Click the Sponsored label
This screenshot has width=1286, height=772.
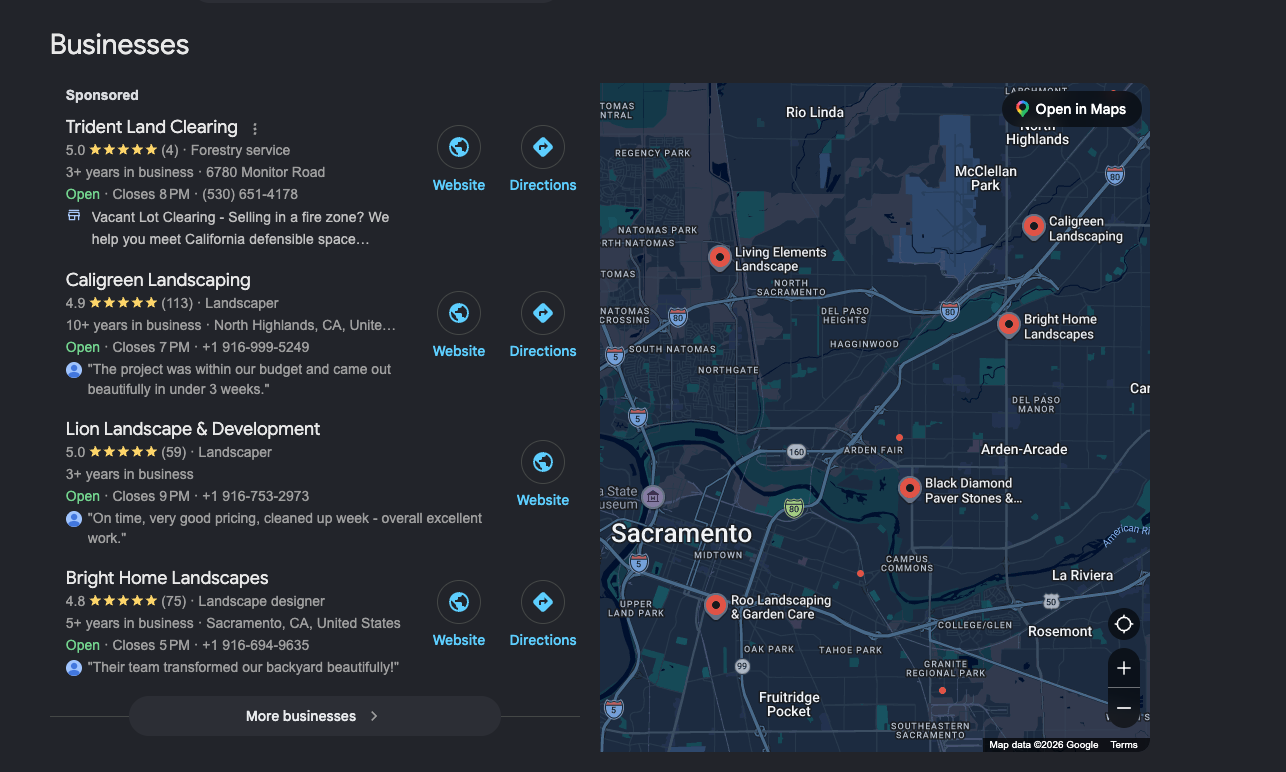102,95
